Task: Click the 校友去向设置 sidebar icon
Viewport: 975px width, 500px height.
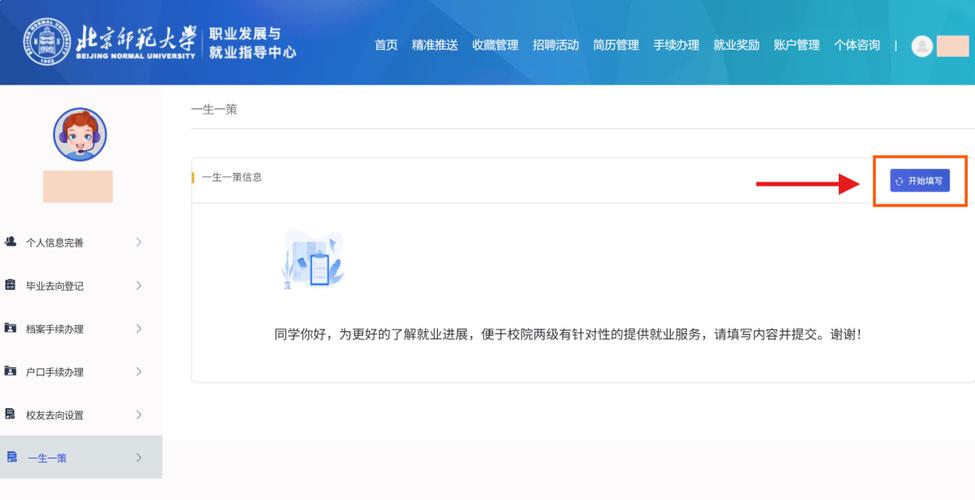Action: (x=10, y=414)
